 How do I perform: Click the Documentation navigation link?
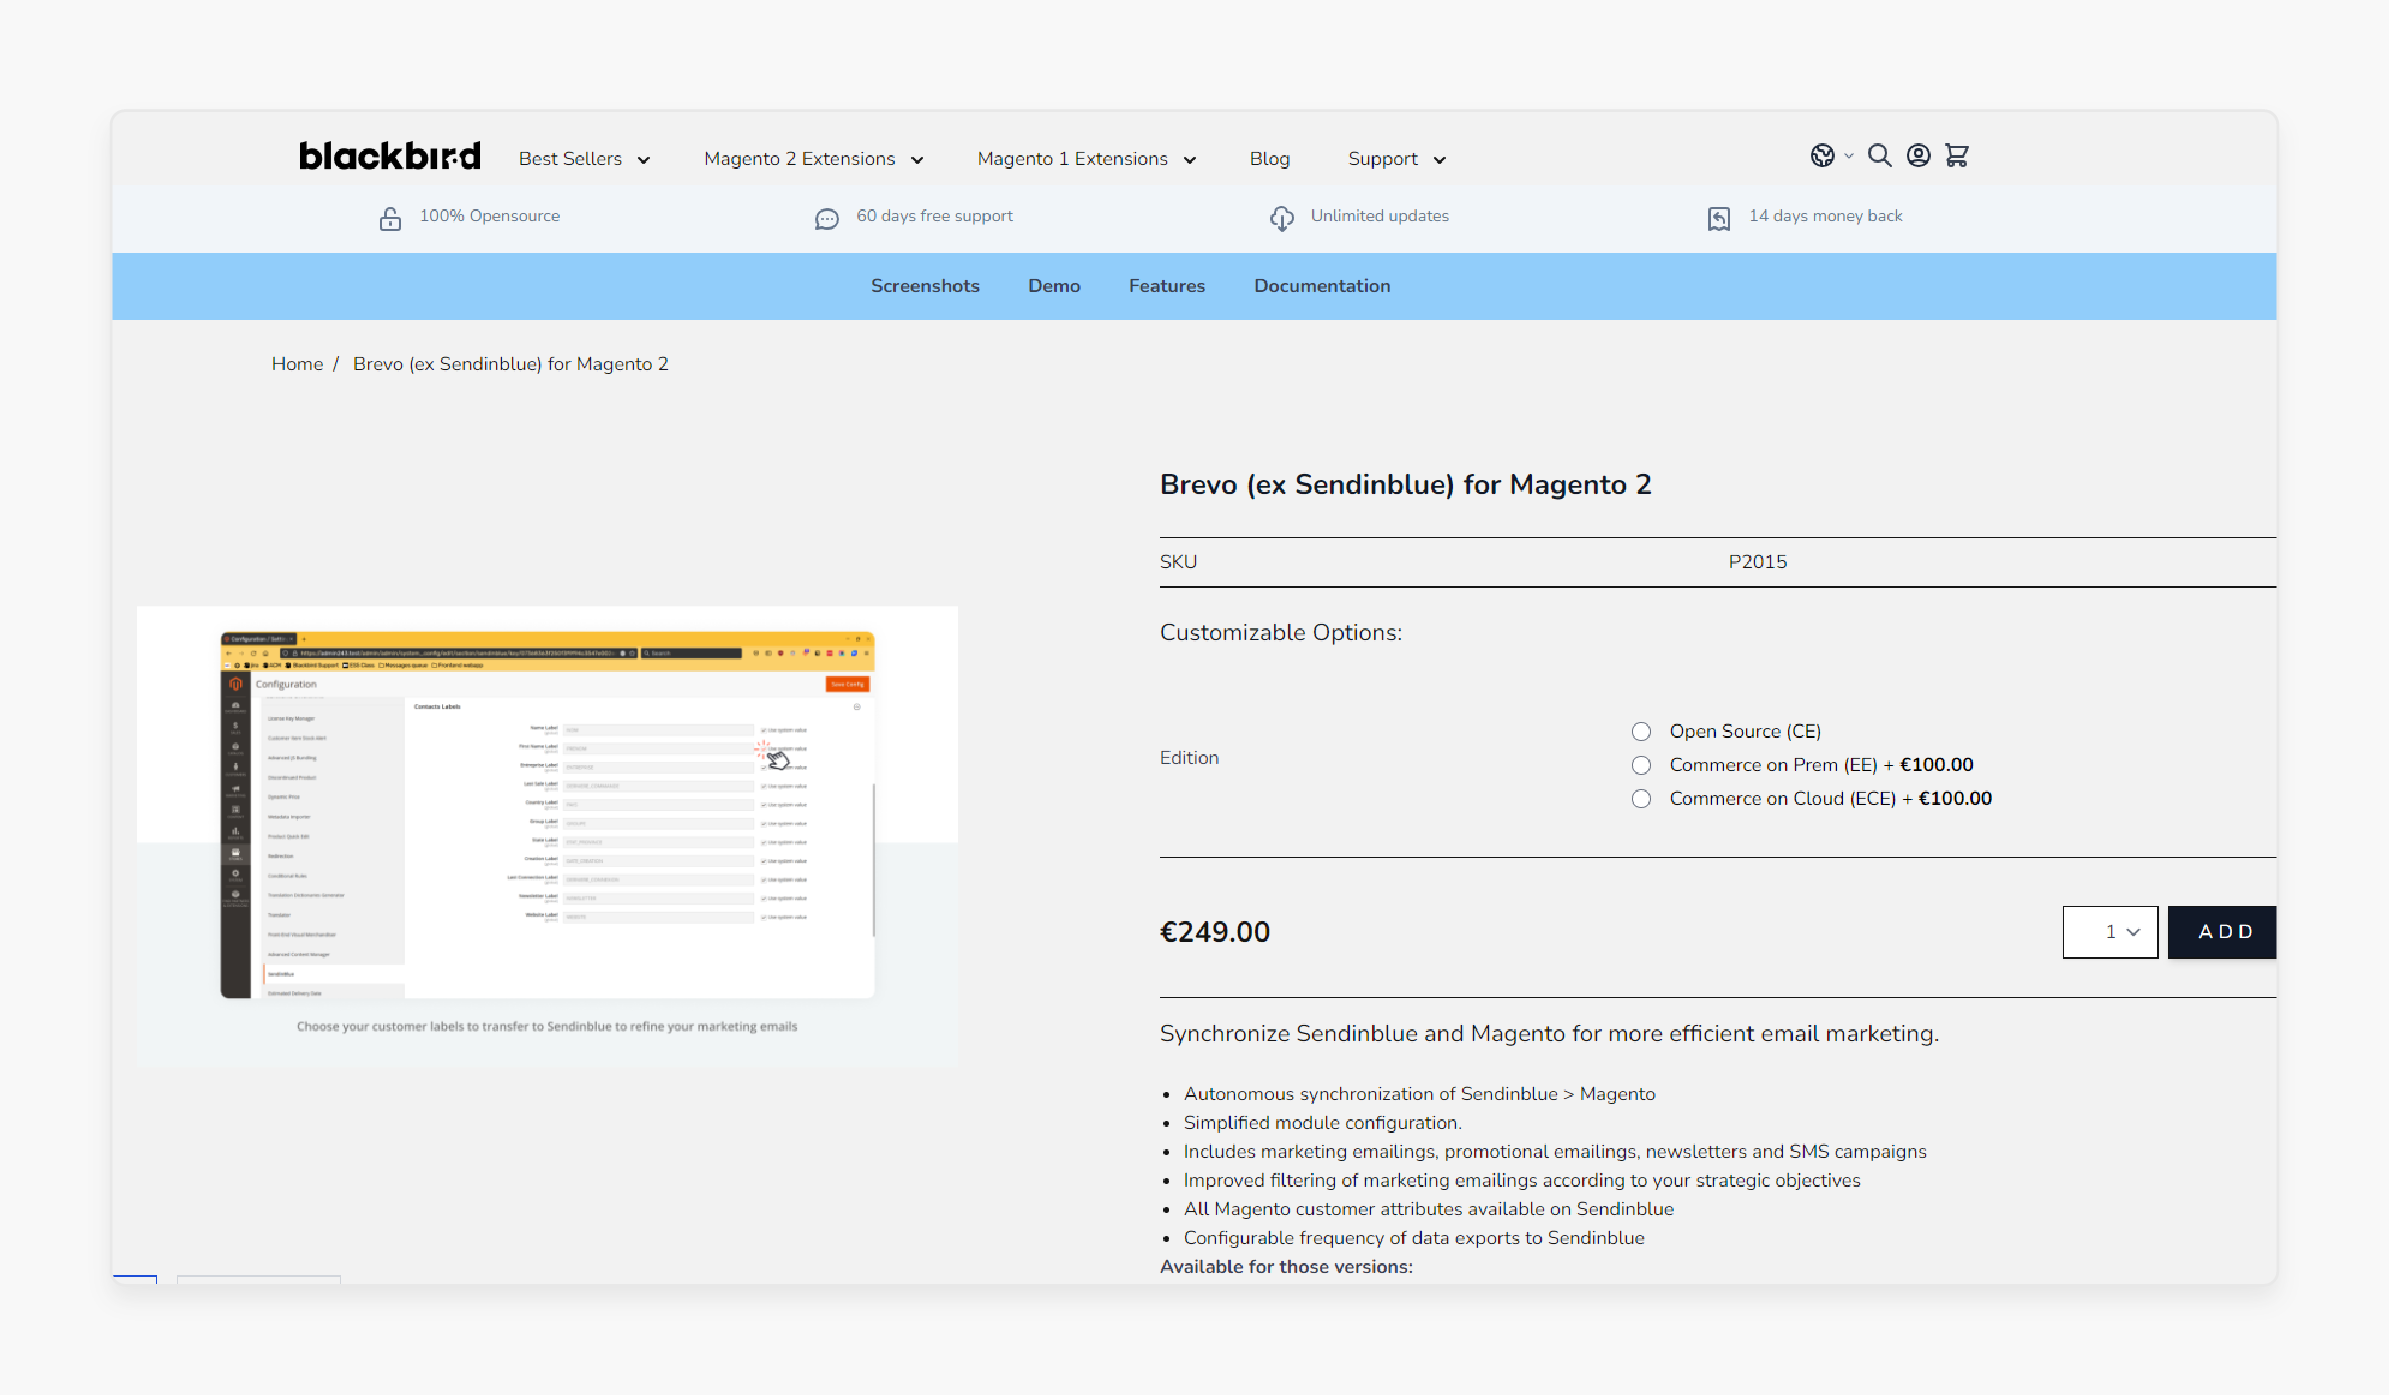pos(1322,284)
